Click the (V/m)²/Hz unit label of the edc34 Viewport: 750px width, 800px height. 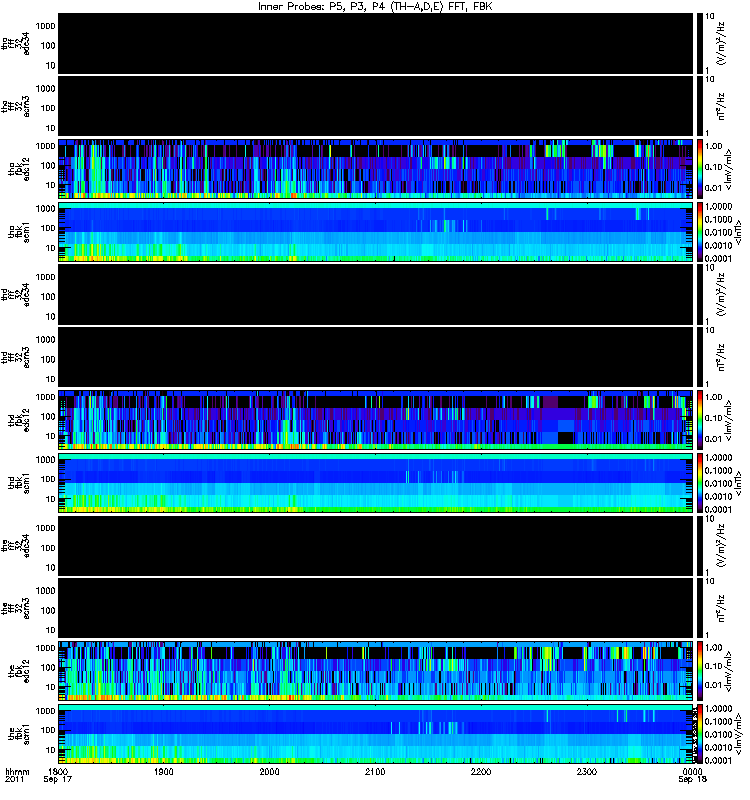[721, 545]
